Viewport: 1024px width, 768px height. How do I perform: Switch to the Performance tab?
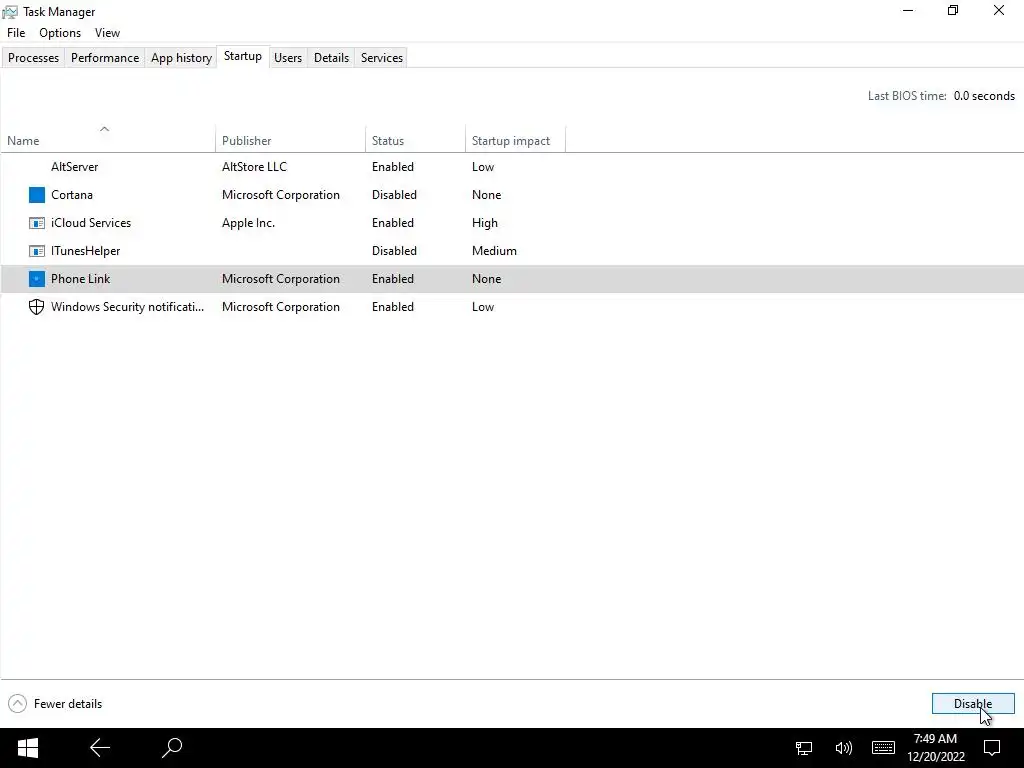pos(104,57)
